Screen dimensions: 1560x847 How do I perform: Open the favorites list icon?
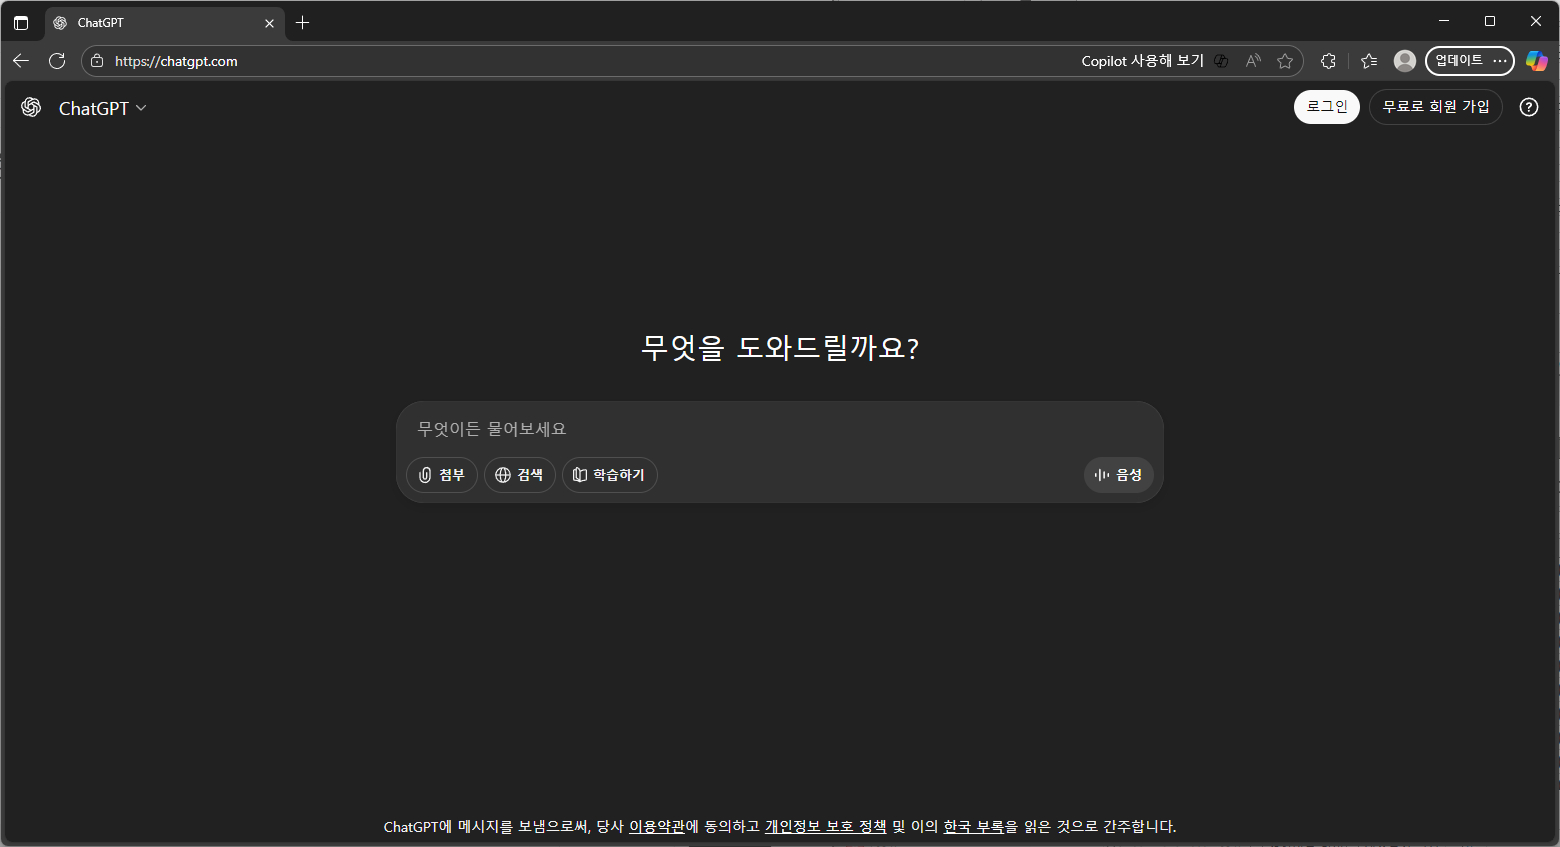pyautogui.click(x=1369, y=61)
